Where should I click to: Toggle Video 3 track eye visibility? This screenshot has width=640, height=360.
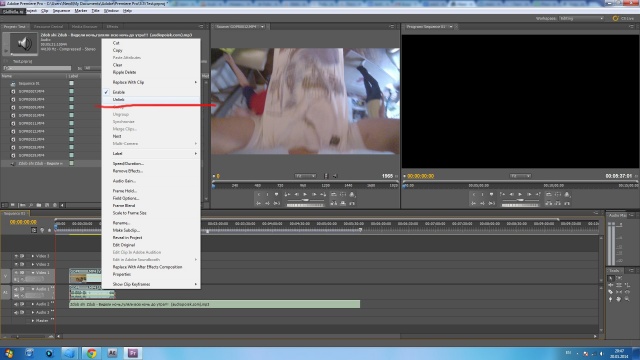(16, 256)
